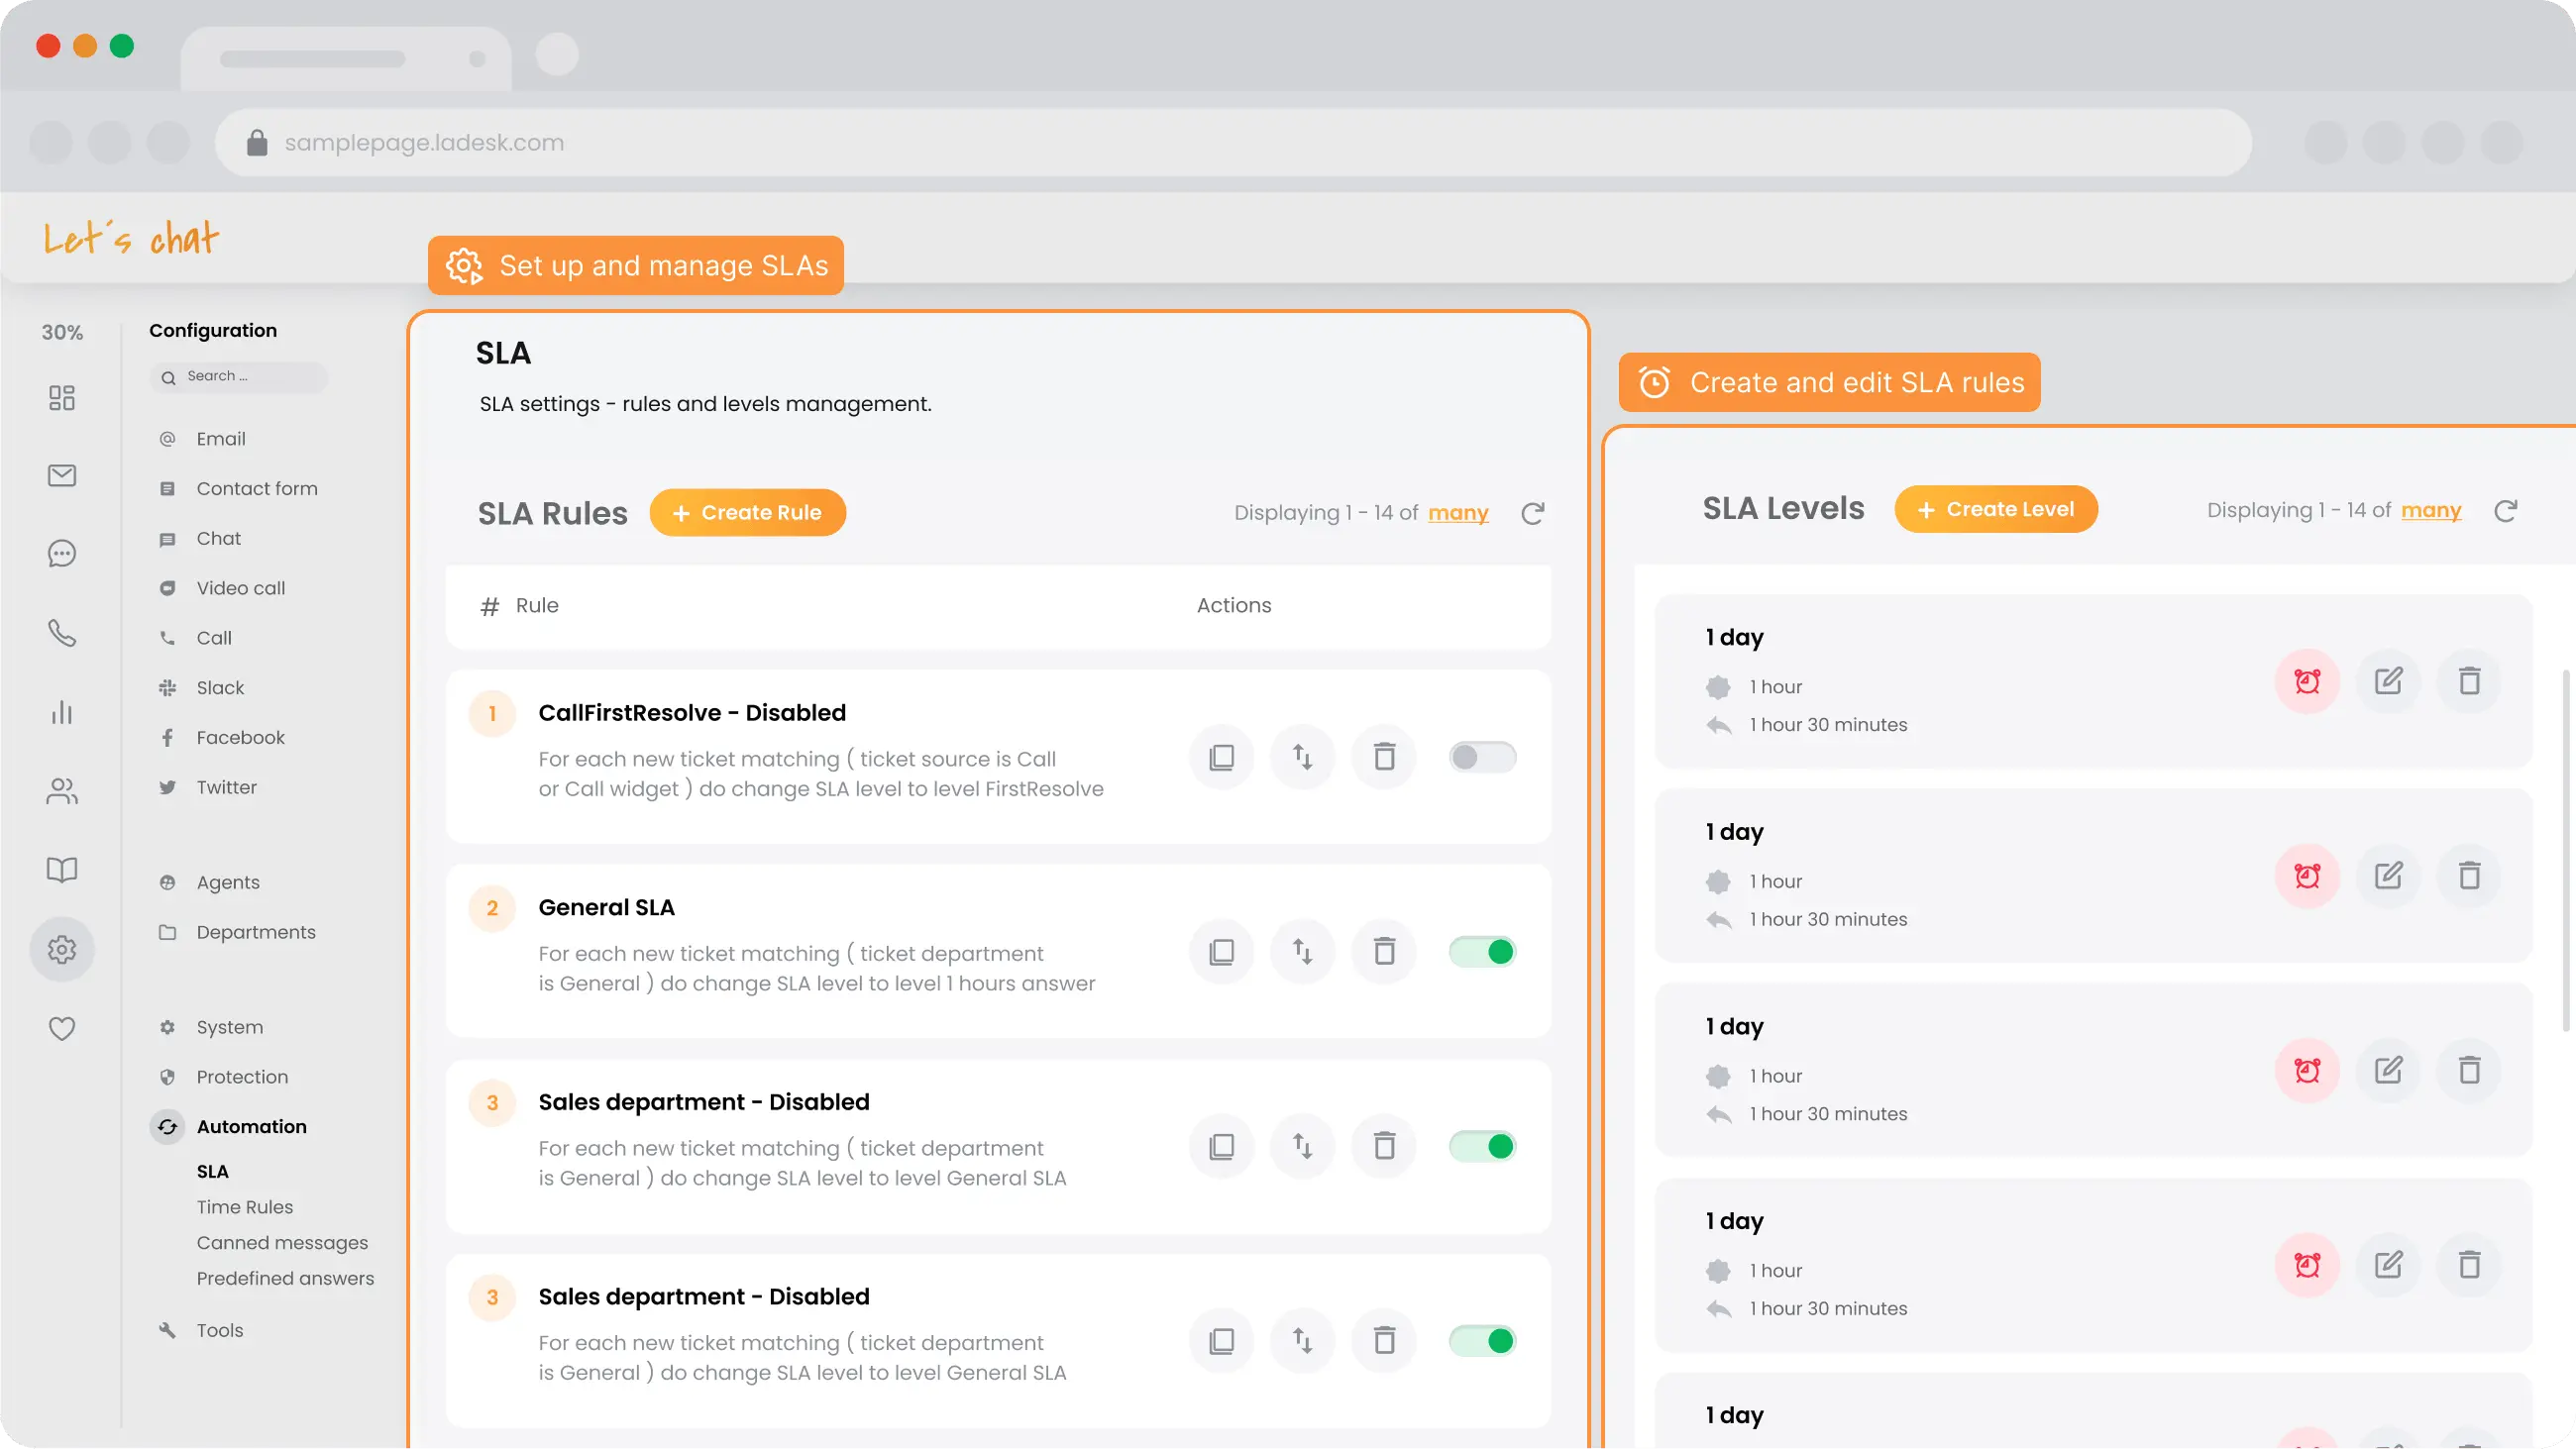Viewport: 2576px width, 1449px height.
Task: Duplicate the General SLA rule
Action: pos(1221,951)
